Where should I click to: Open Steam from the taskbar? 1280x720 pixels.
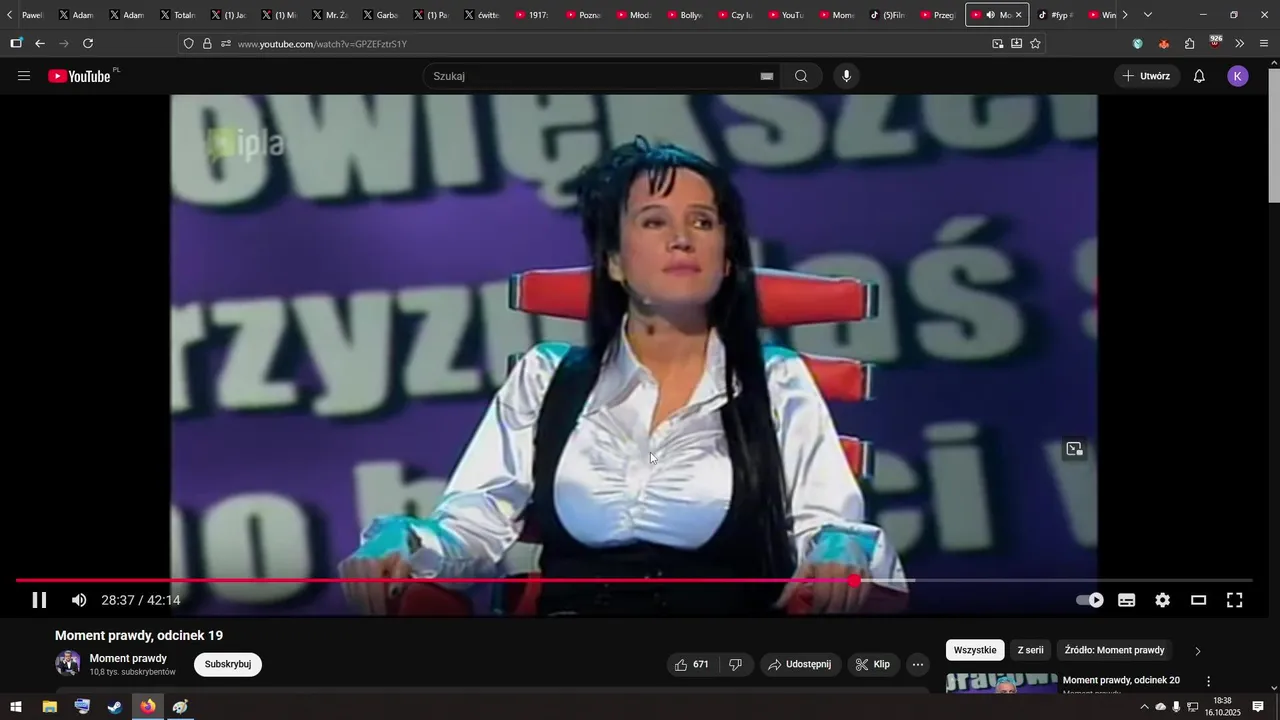115,707
